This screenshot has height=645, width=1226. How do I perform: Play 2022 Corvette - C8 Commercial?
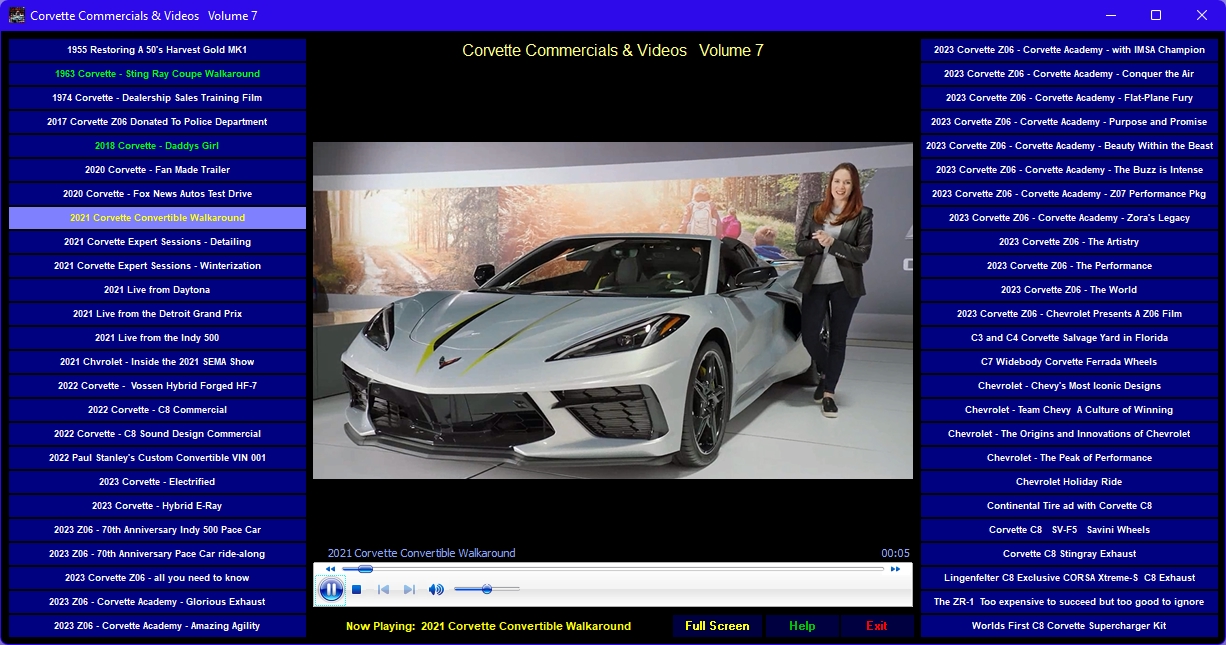(157, 410)
